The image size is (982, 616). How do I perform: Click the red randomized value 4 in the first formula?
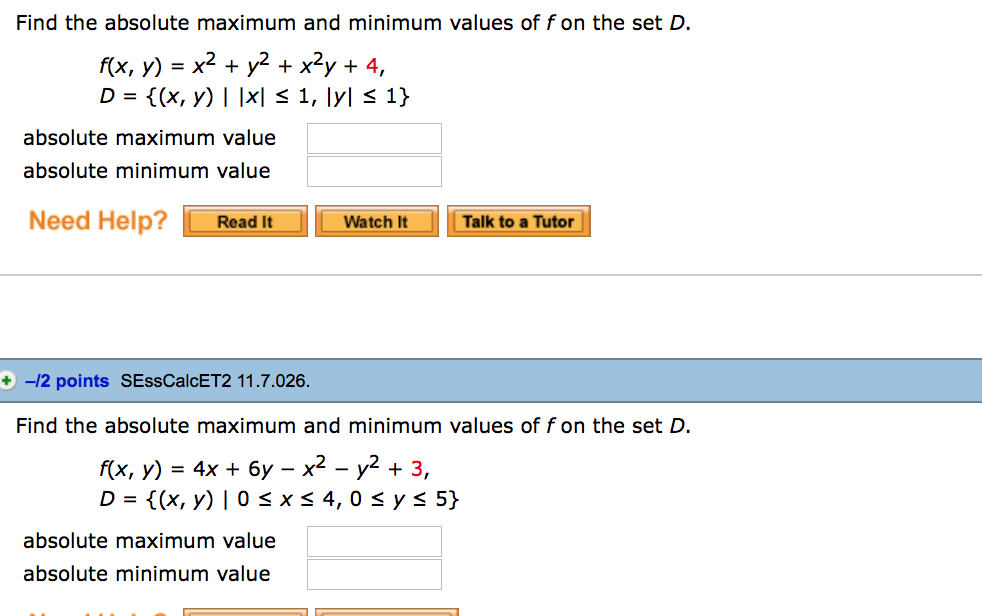373,66
